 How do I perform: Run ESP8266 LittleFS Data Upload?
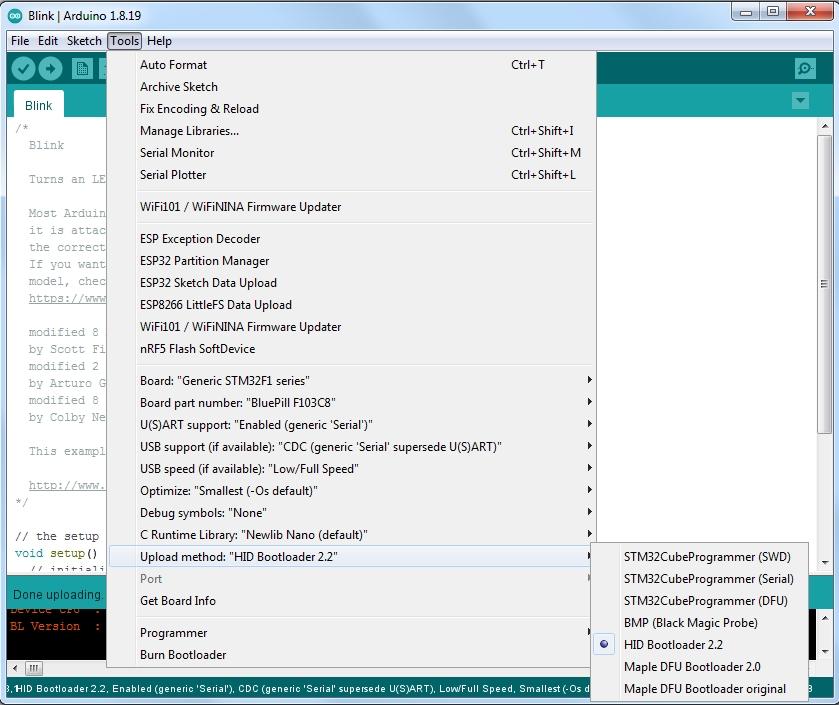(352, 304)
